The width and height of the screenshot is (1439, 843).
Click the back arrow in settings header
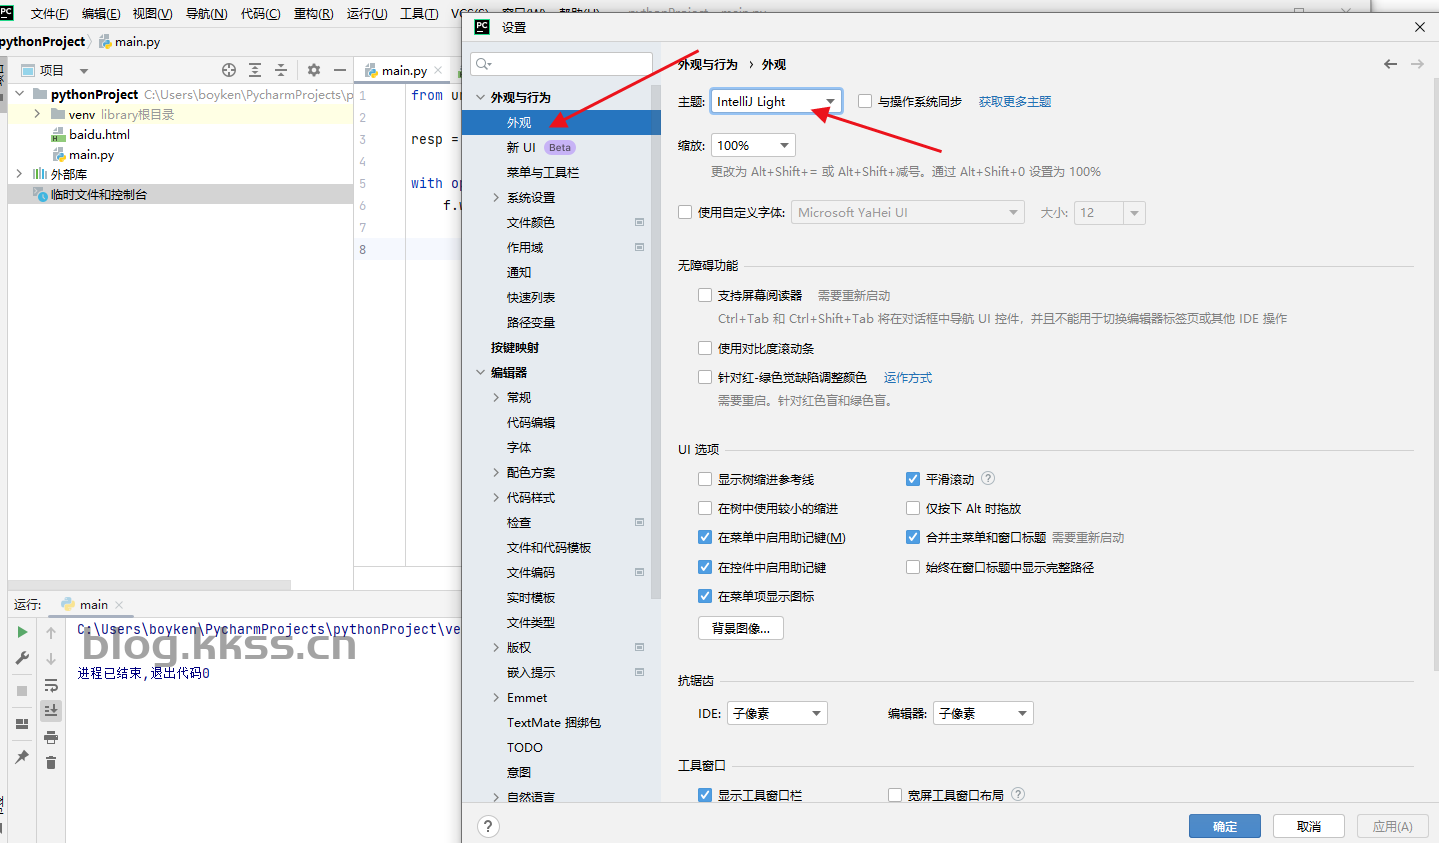(x=1390, y=64)
